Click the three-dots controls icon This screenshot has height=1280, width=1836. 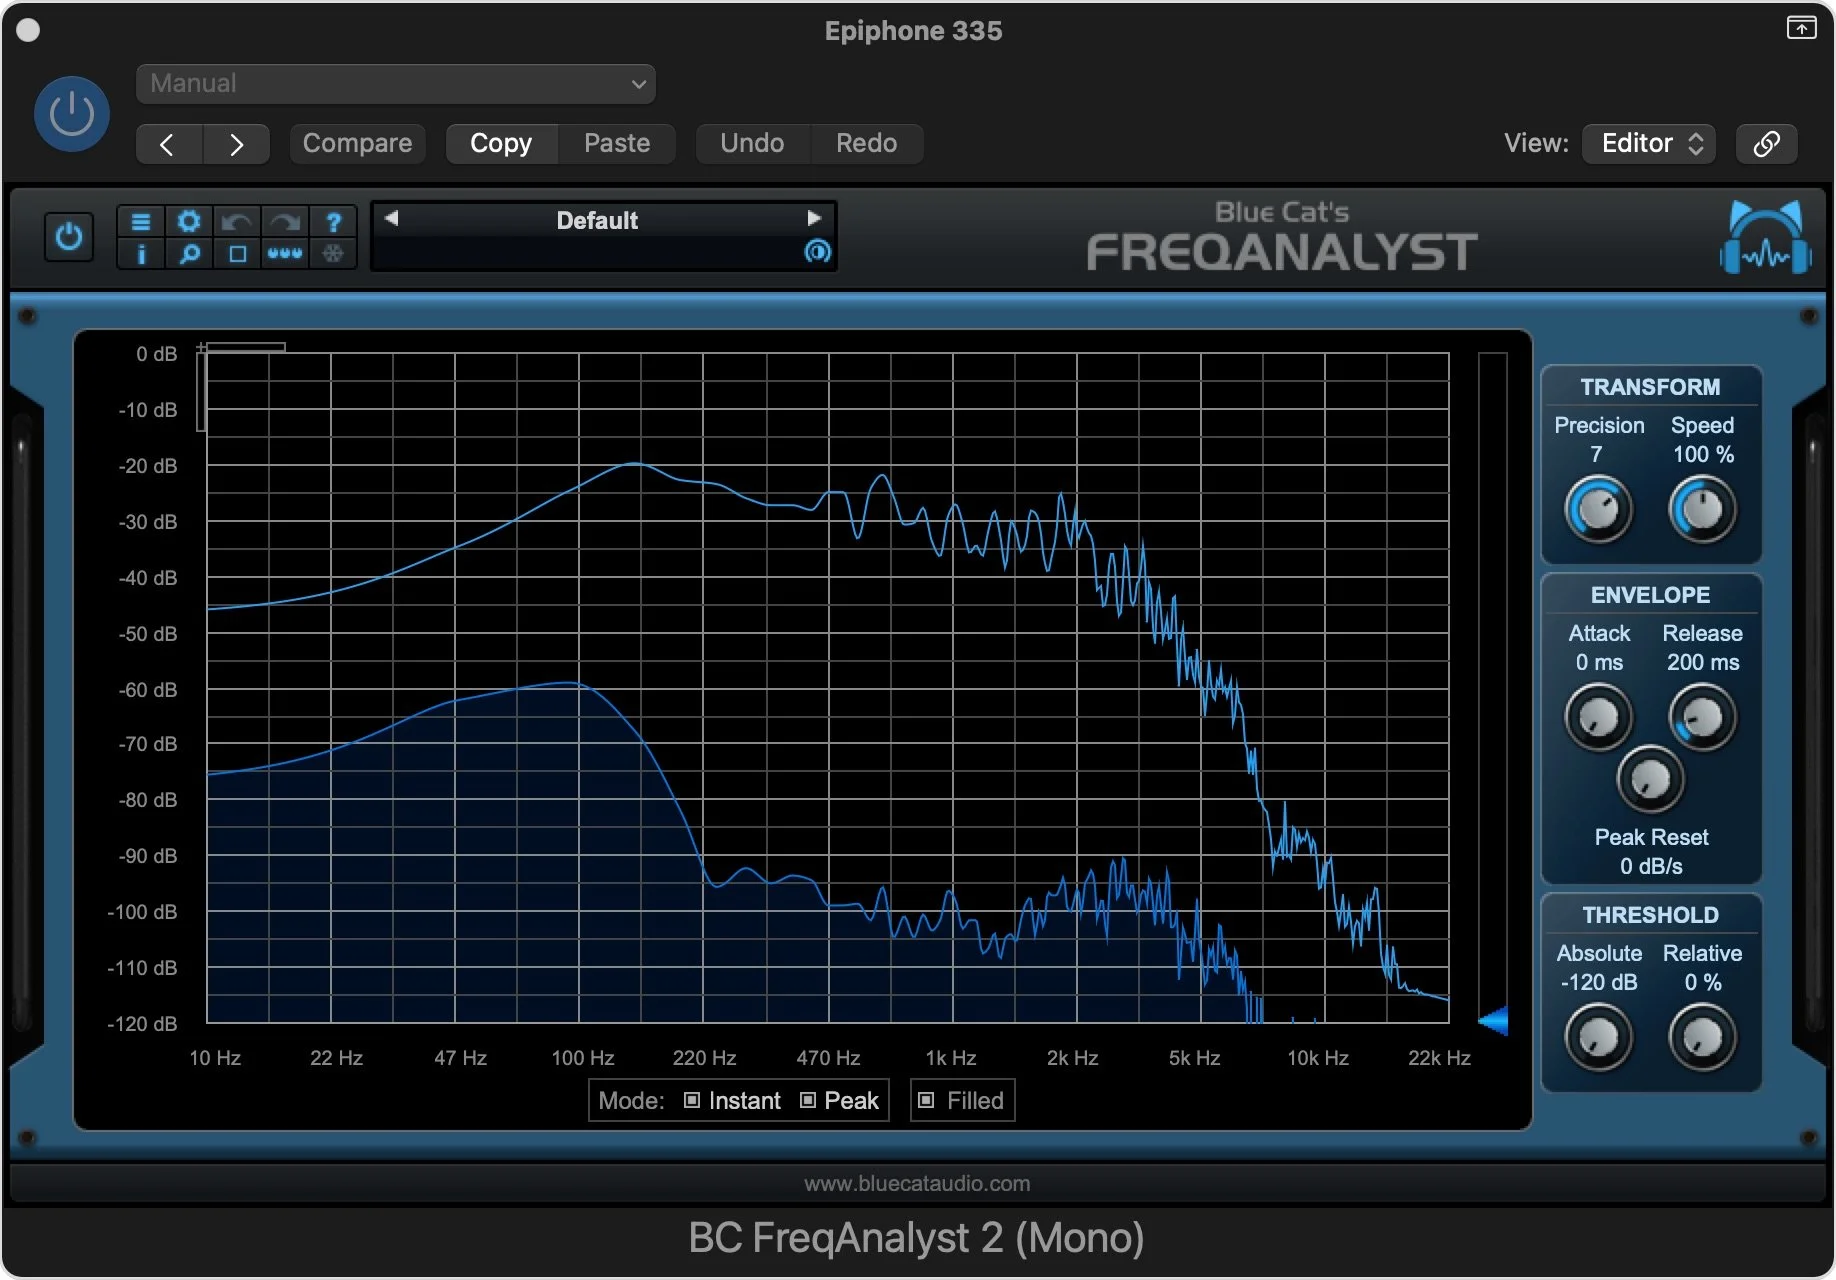[x=285, y=254]
